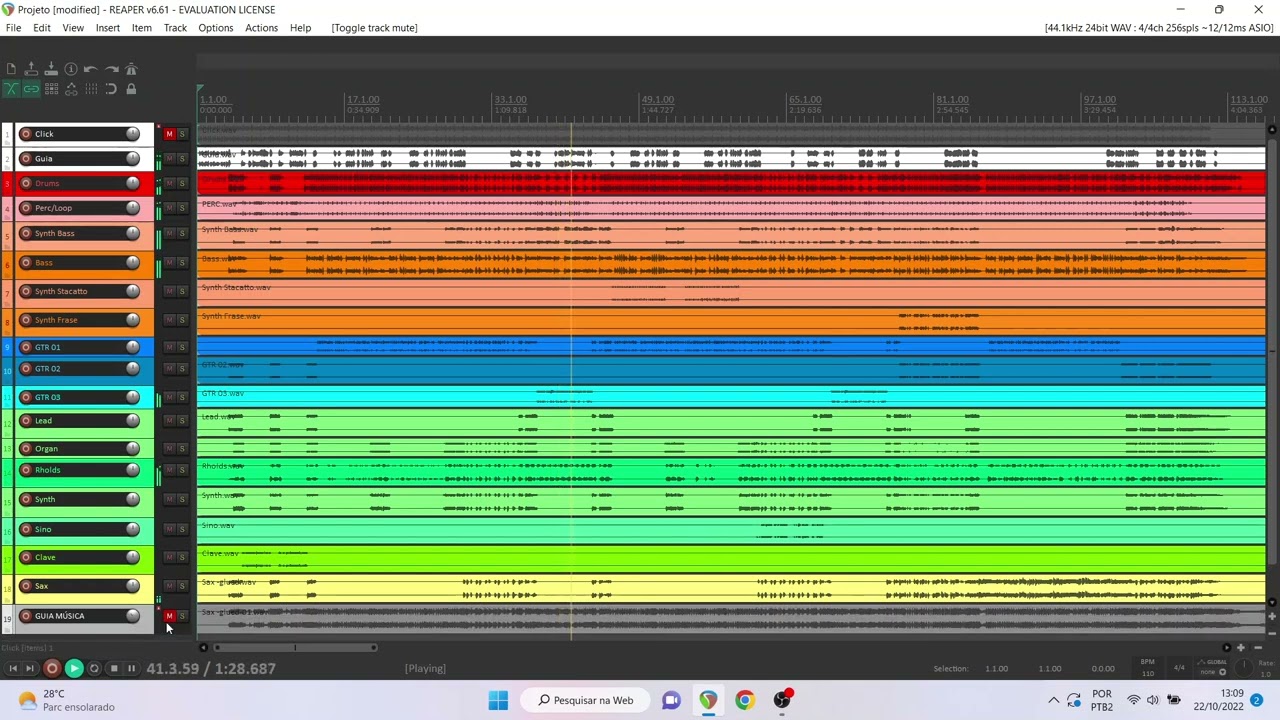Open the Actions menu

pyautogui.click(x=261, y=28)
